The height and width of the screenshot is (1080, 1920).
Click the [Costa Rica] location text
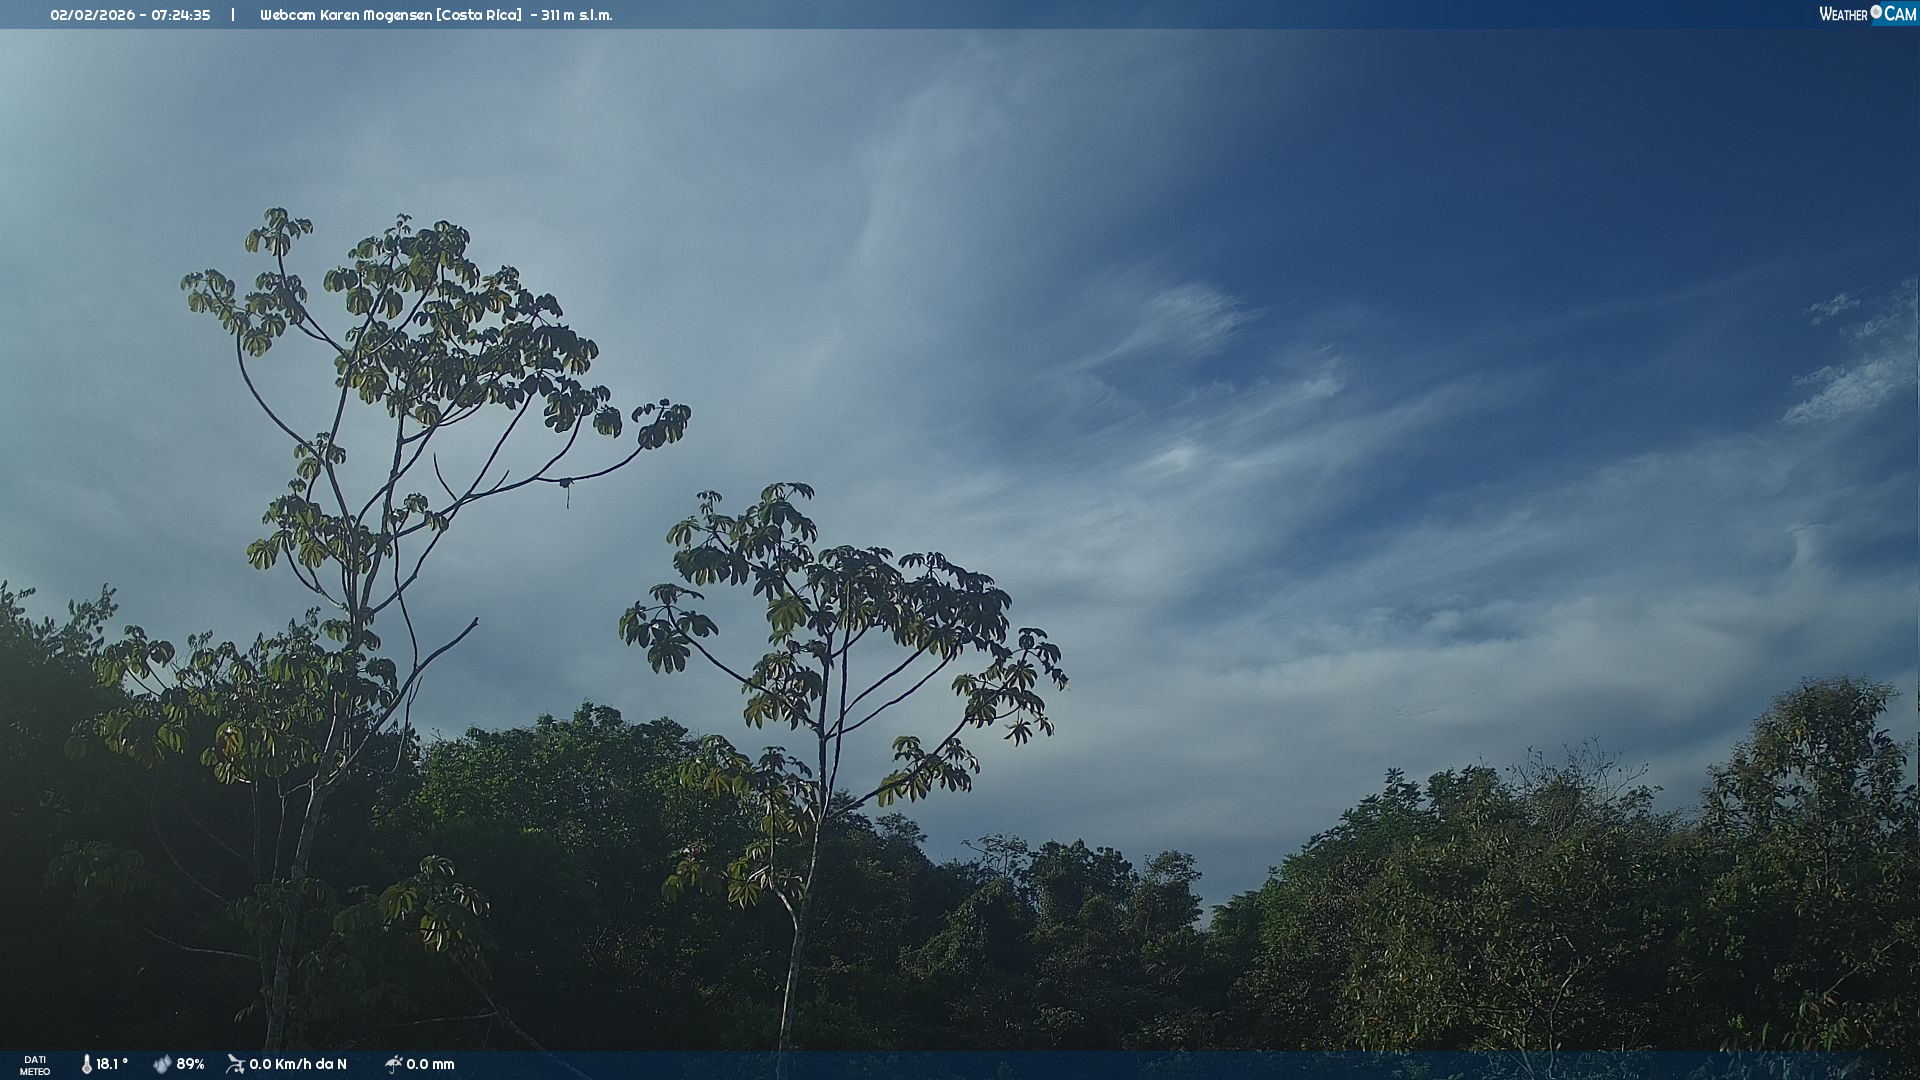(479, 15)
